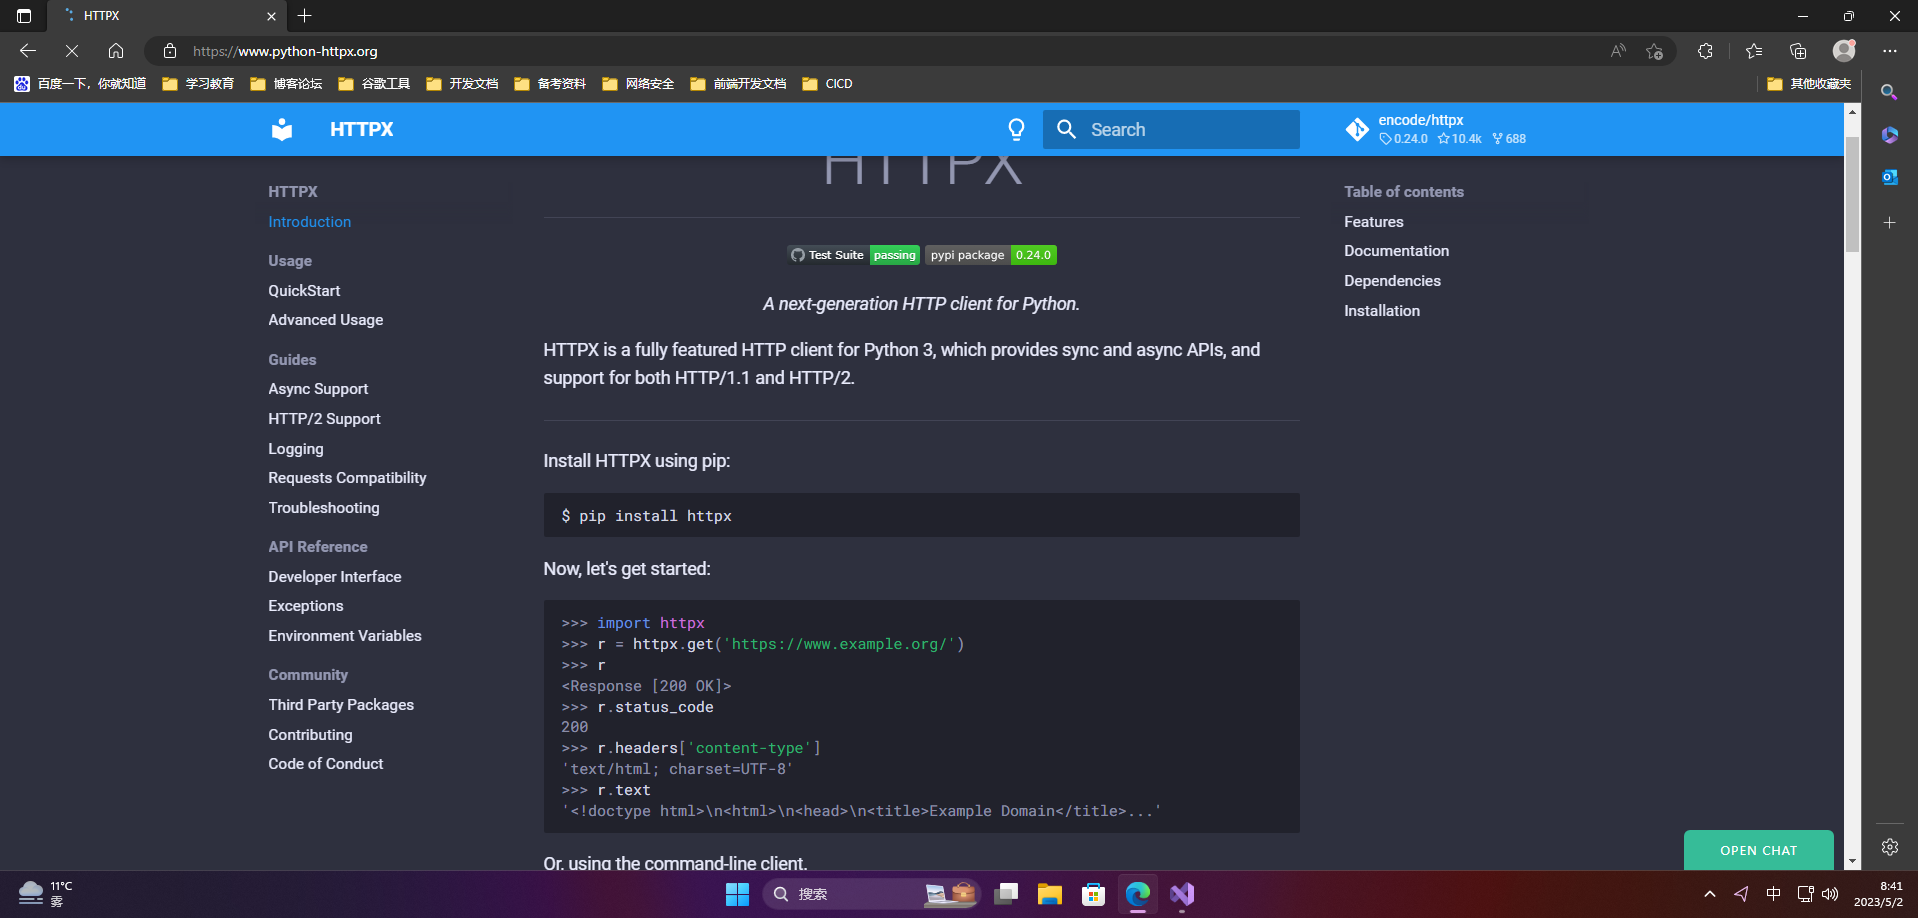
Task: Open browser extensions puzzle icon
Action: (1705, 51)
